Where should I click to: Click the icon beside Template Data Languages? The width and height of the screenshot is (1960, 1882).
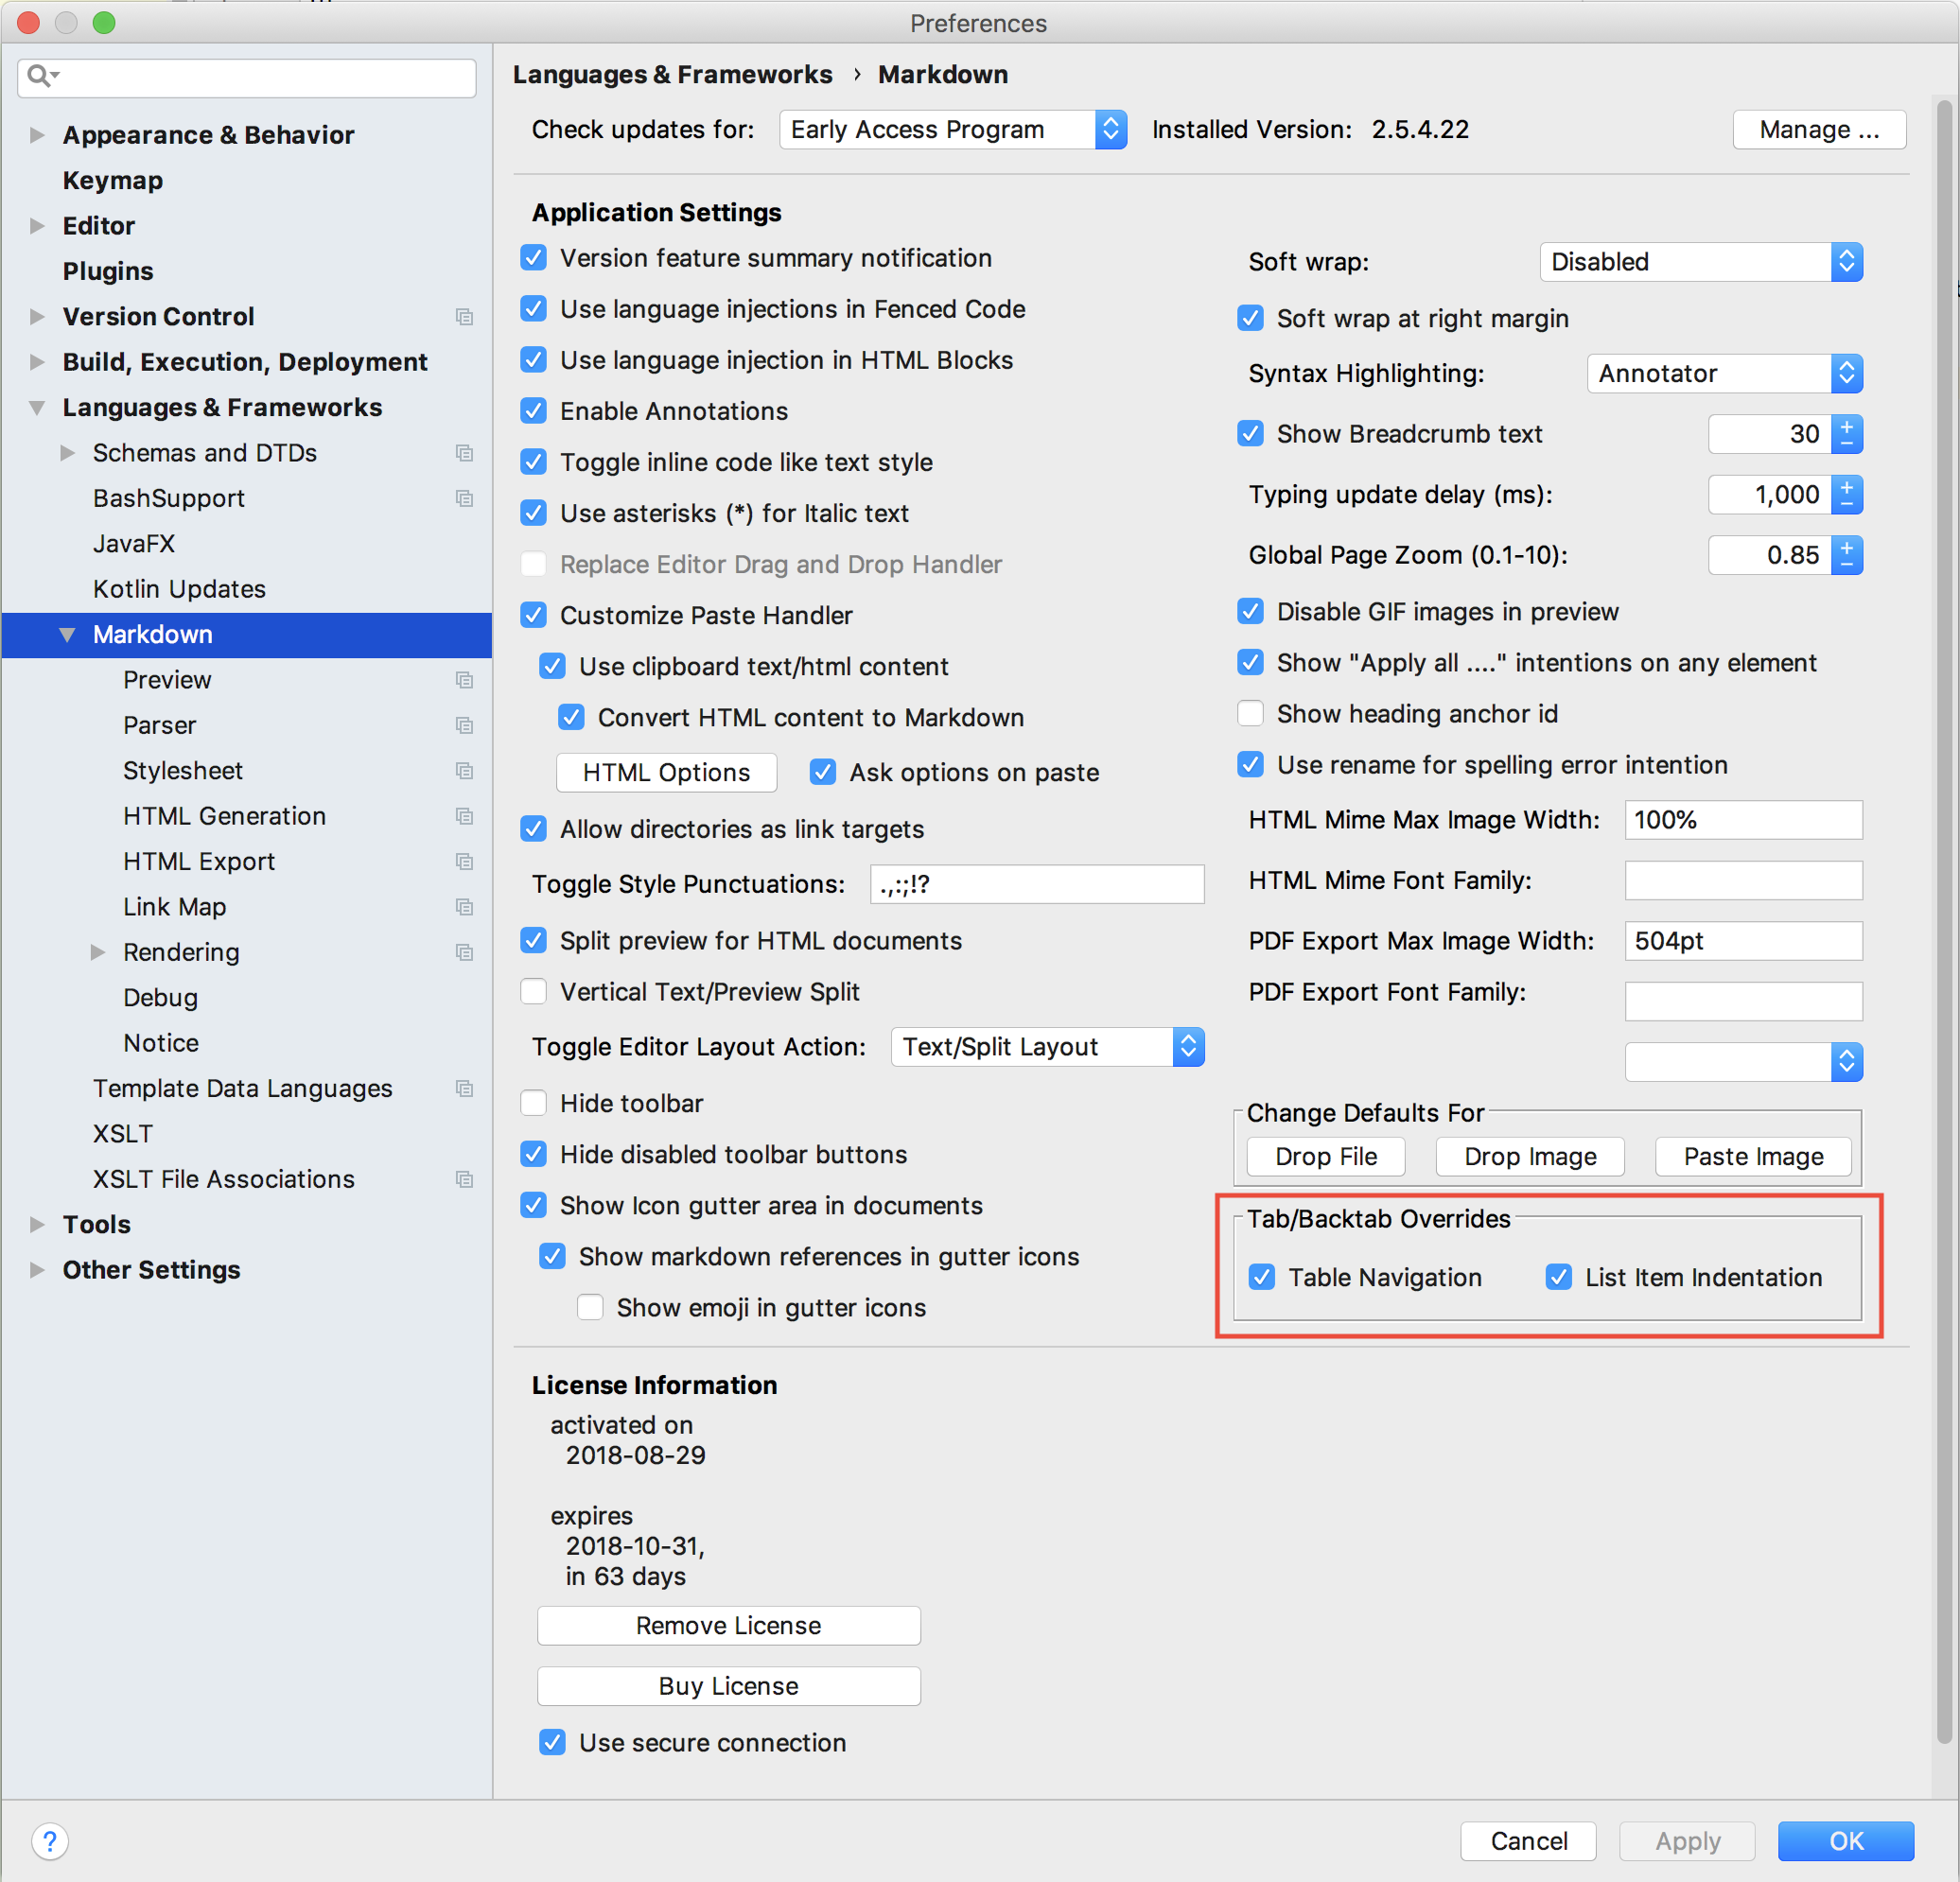[x=464, y=1089]
